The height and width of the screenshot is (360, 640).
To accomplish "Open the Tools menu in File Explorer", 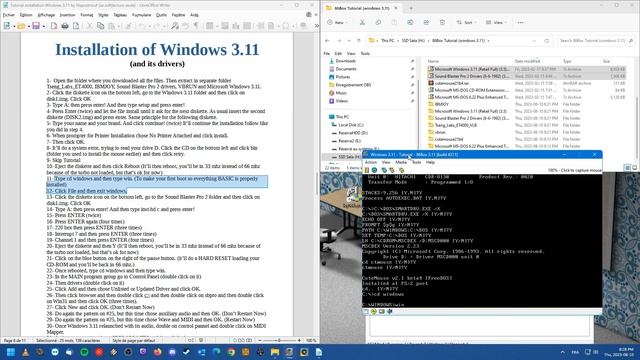I will pos(365,53).
